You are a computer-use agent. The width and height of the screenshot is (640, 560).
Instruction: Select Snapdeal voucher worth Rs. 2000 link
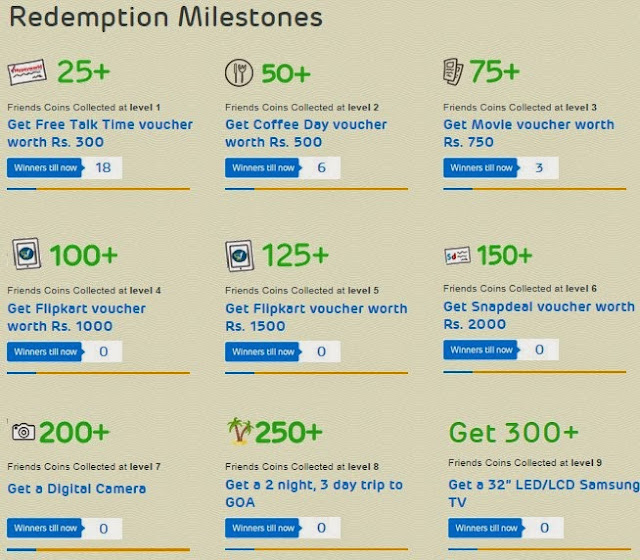pos(538,316)
